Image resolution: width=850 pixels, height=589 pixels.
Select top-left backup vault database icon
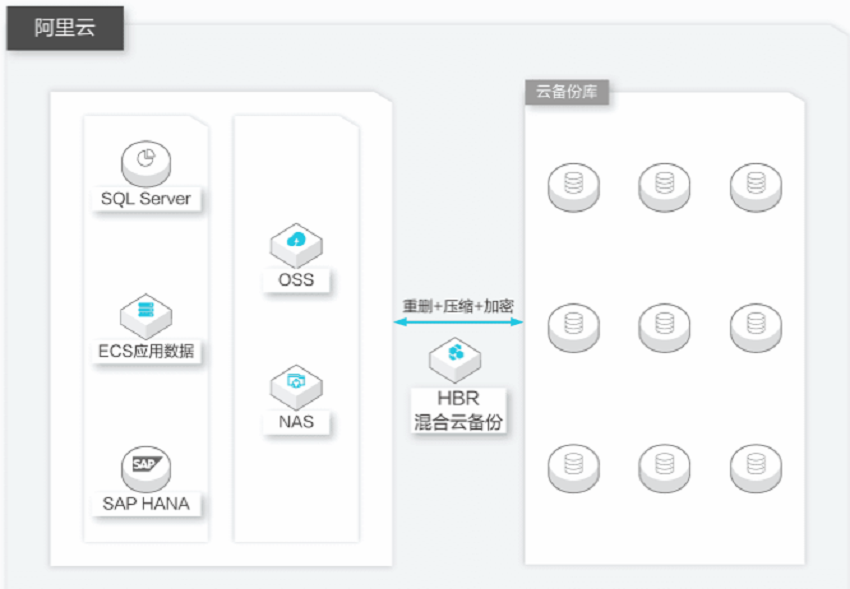click(x=574, y=187)
